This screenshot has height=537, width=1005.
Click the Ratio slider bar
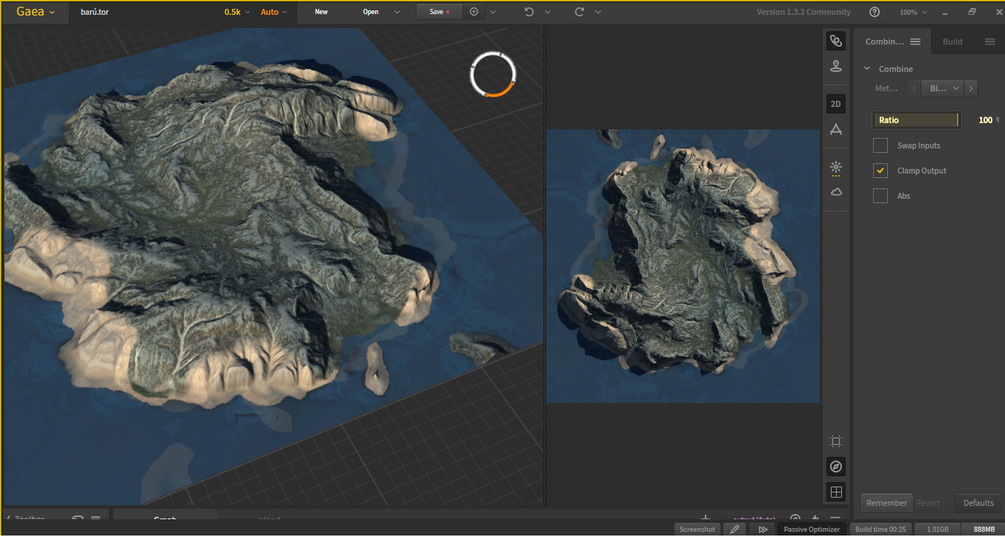915,120
